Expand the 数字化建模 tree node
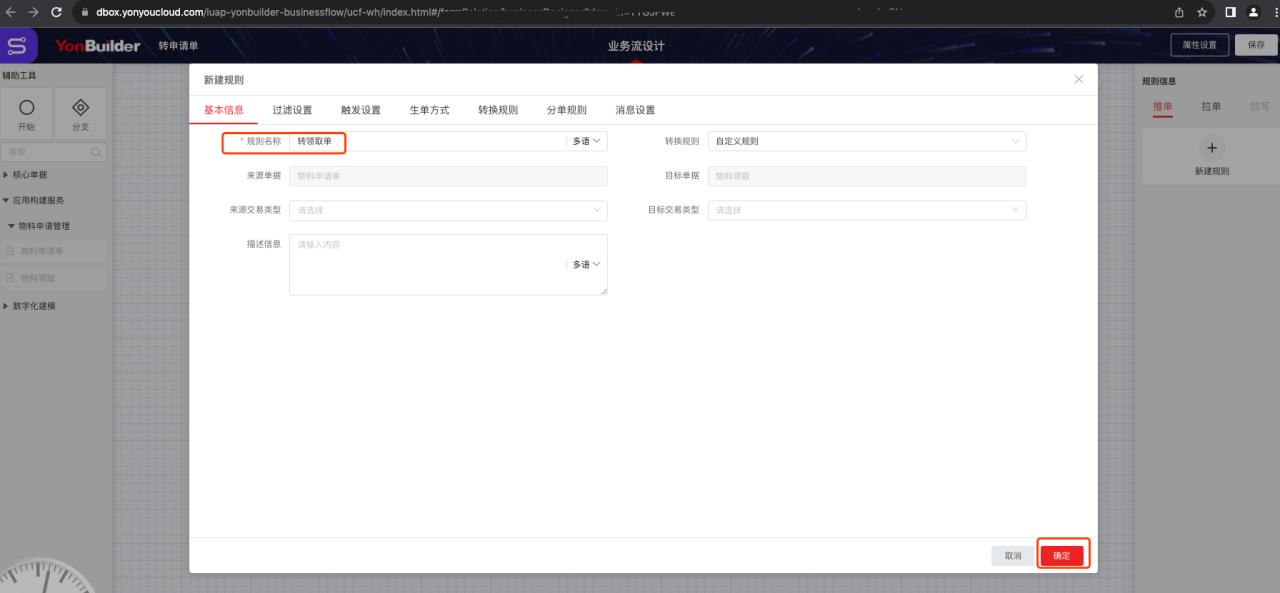The height and width of the screenshot is (593, 1280). pos(6,306)
